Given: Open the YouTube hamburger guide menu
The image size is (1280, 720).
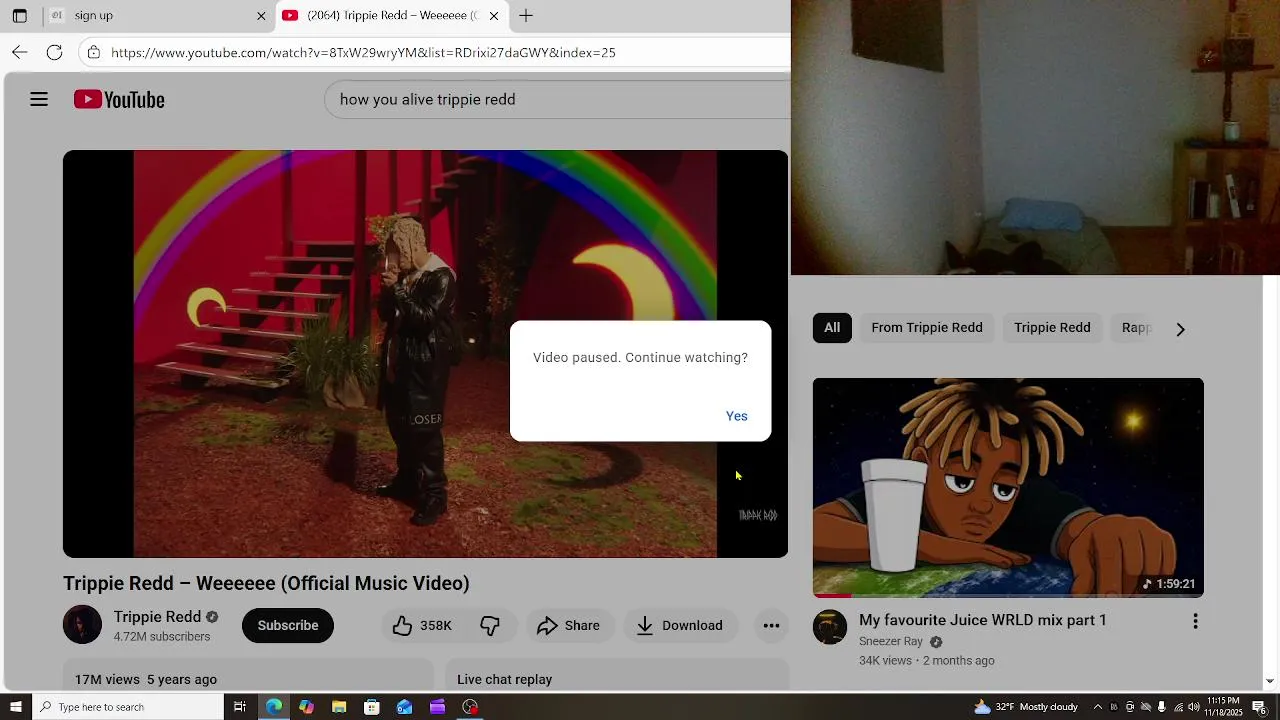Looking at the screenshot, I should 39,99.
